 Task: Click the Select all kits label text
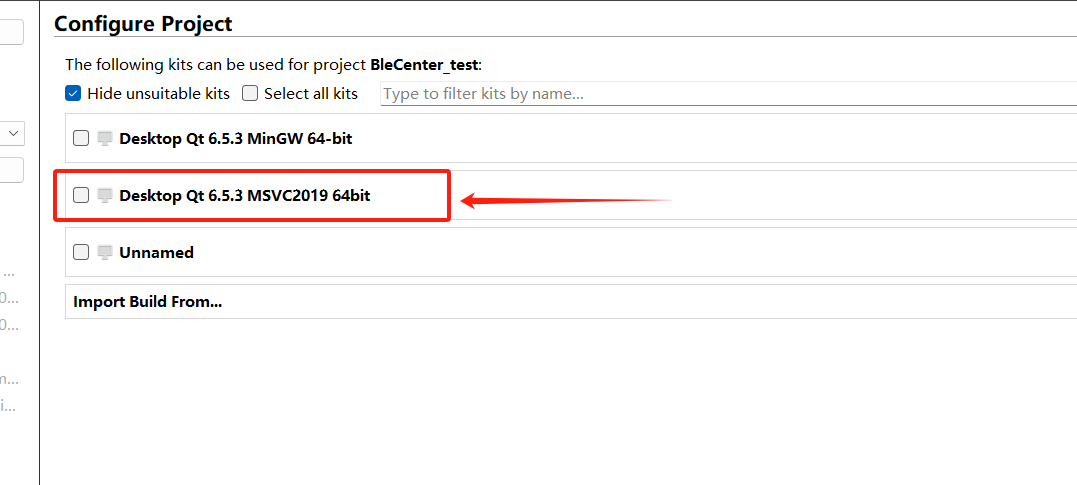(311, 93)
